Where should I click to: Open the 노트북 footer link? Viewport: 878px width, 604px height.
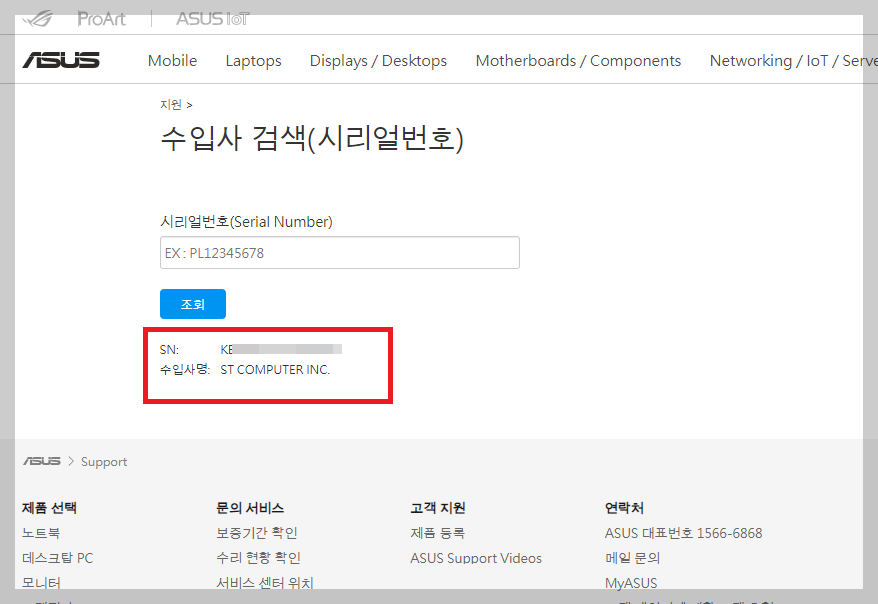click(x=41, y=533)
